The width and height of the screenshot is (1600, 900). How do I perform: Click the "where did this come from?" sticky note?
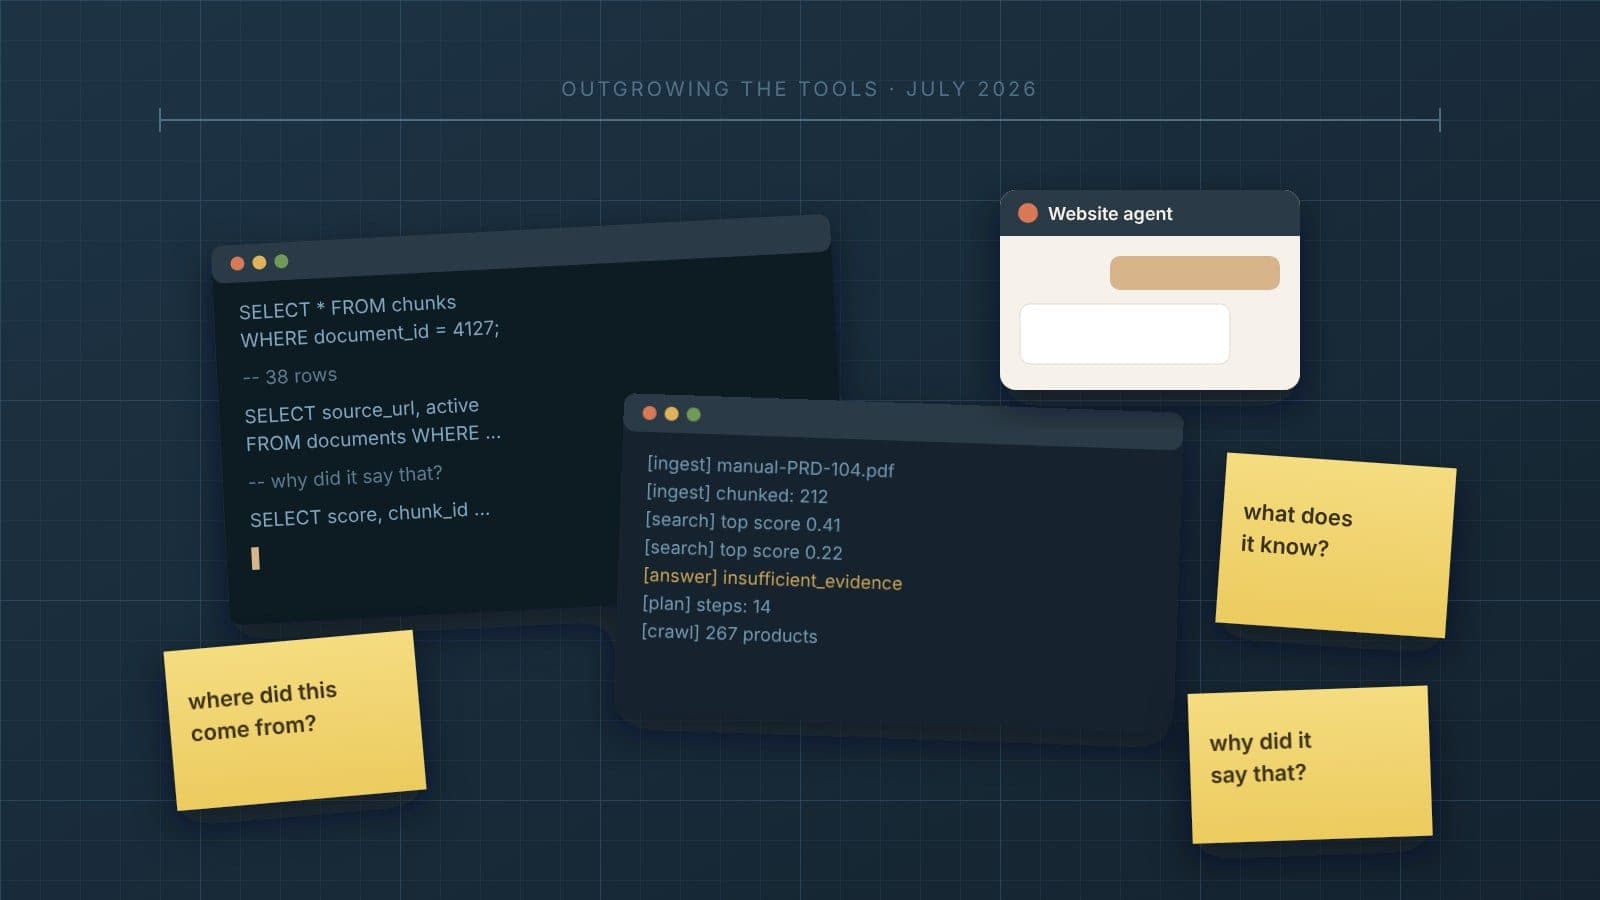295,720
